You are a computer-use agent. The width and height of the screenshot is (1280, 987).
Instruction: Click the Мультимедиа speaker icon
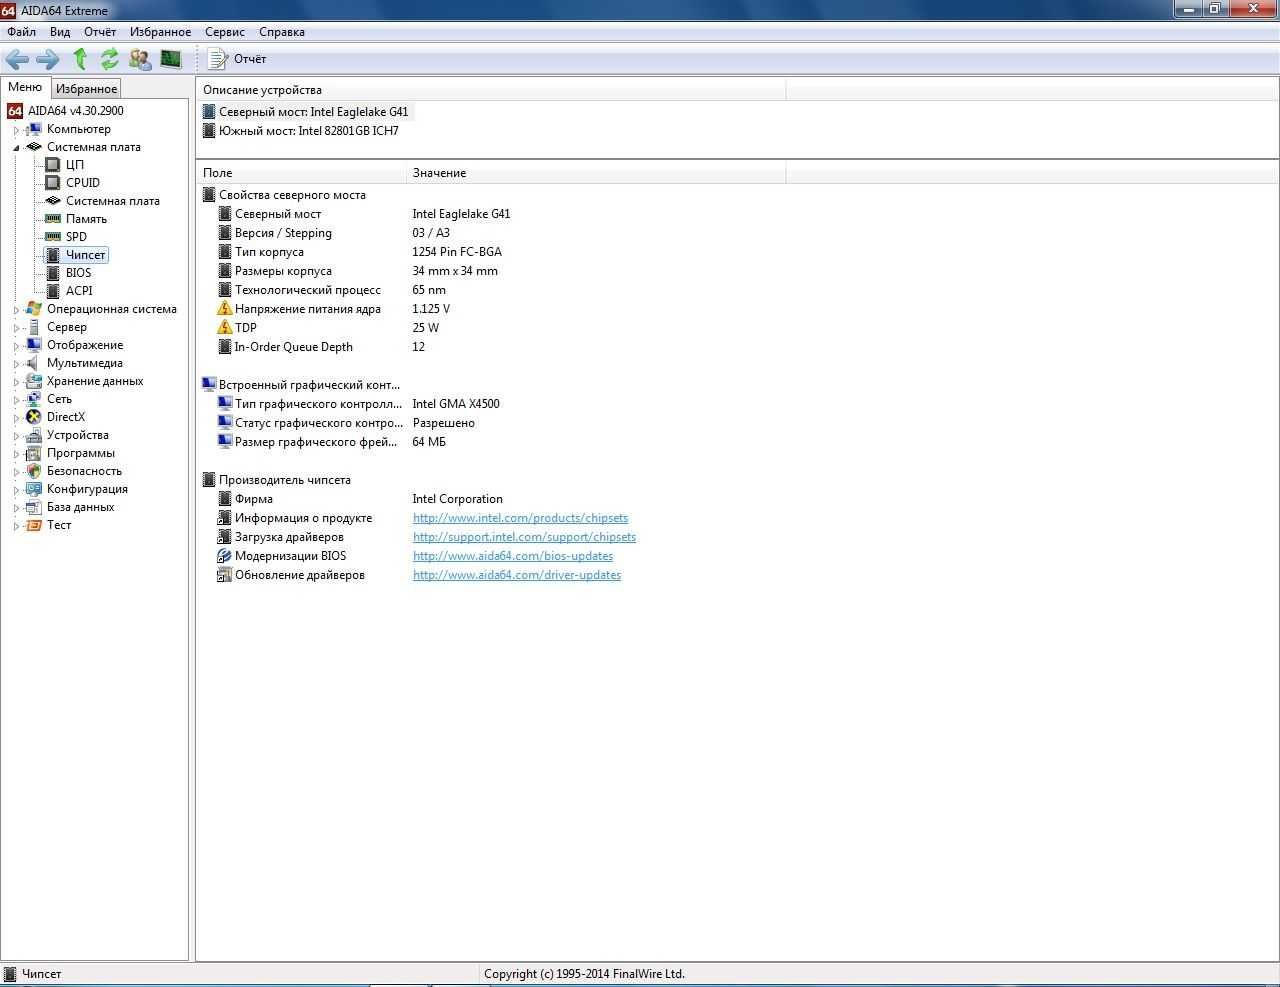34,363
